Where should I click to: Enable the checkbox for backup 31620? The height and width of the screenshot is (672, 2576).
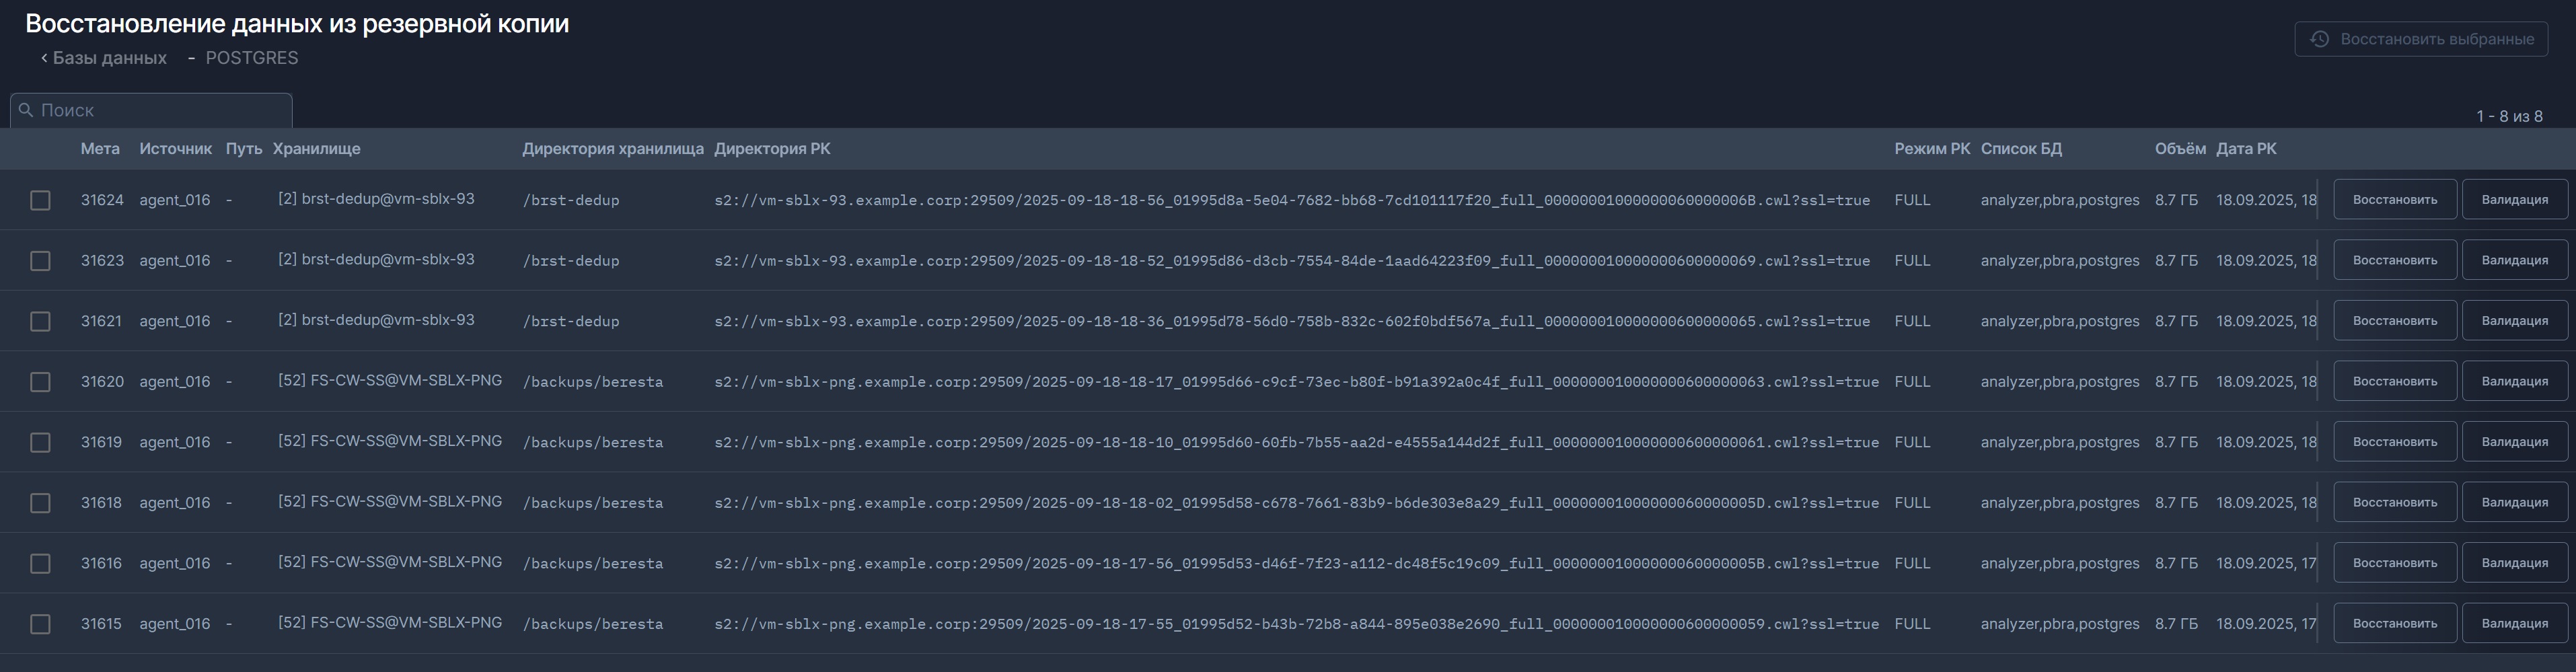tap(40, 381)
